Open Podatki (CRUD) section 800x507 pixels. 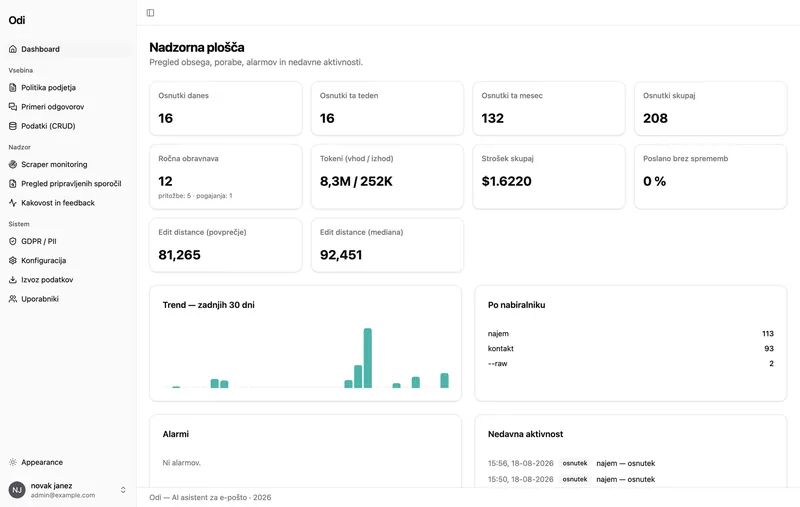(68, 126)
